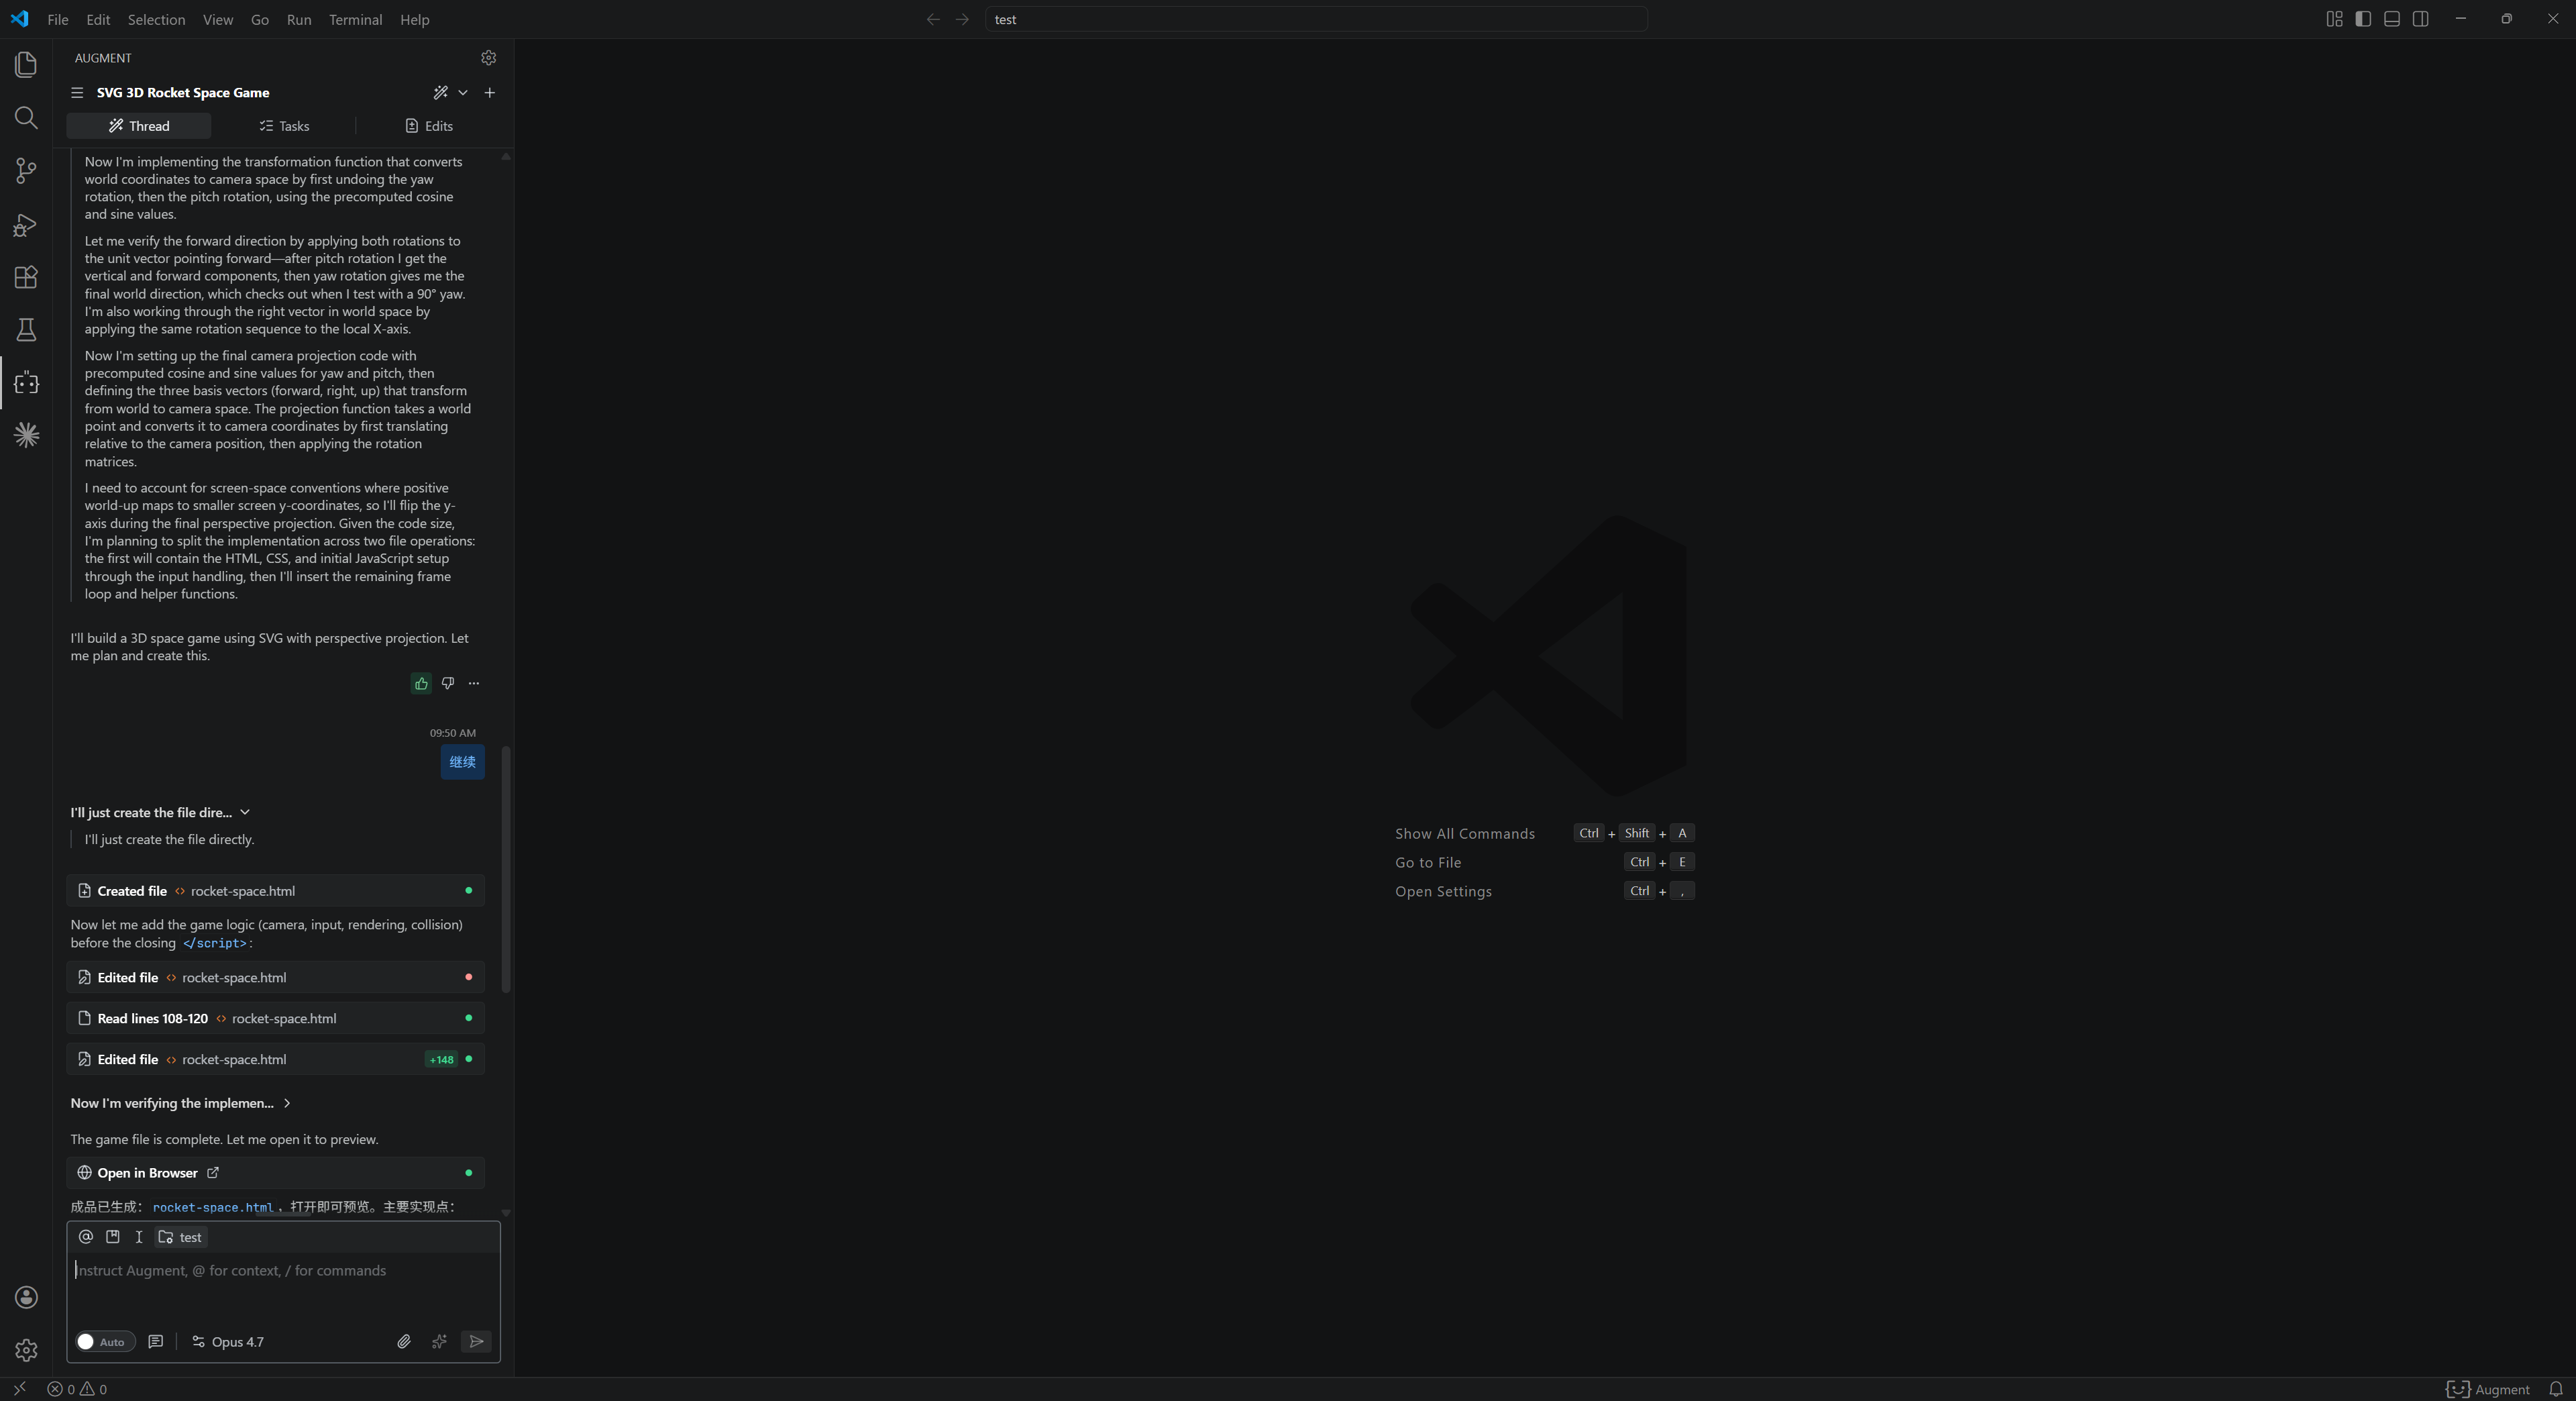Viewport: 2576px width, 1401px height.
Task: Start a new thread with plus icon
Action: 490,93
